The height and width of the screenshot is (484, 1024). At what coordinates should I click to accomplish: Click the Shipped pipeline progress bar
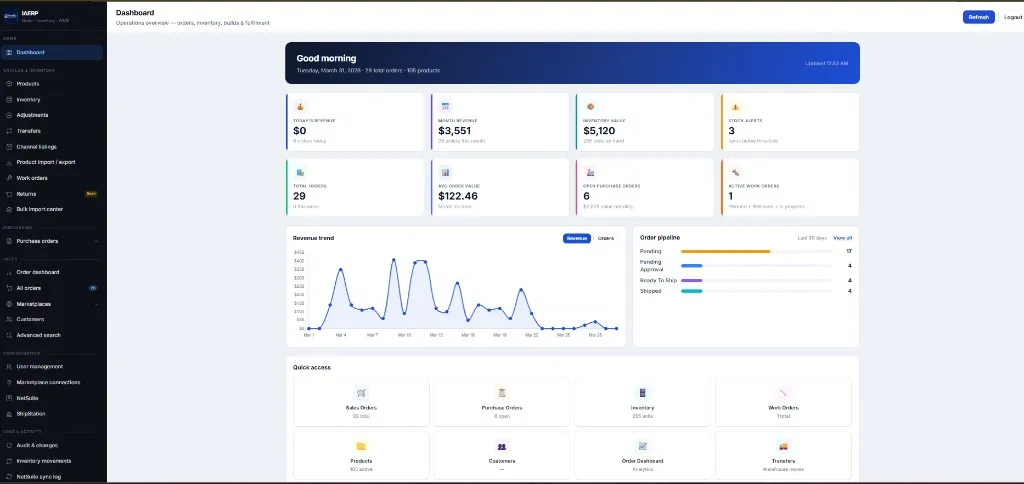click(756, 291)
